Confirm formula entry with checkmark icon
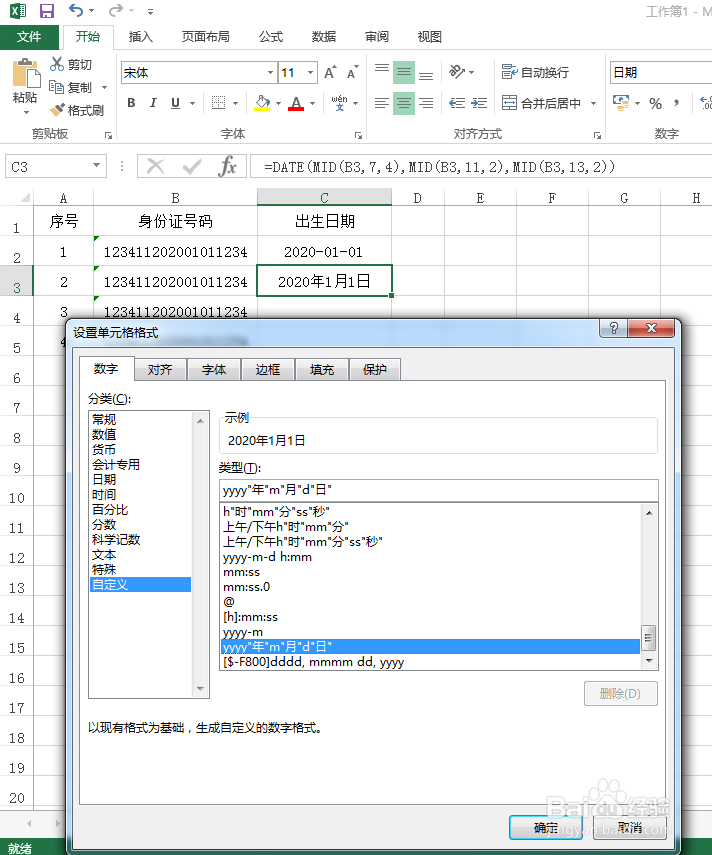This screenshot has height=855, width=712. (192, 166)
